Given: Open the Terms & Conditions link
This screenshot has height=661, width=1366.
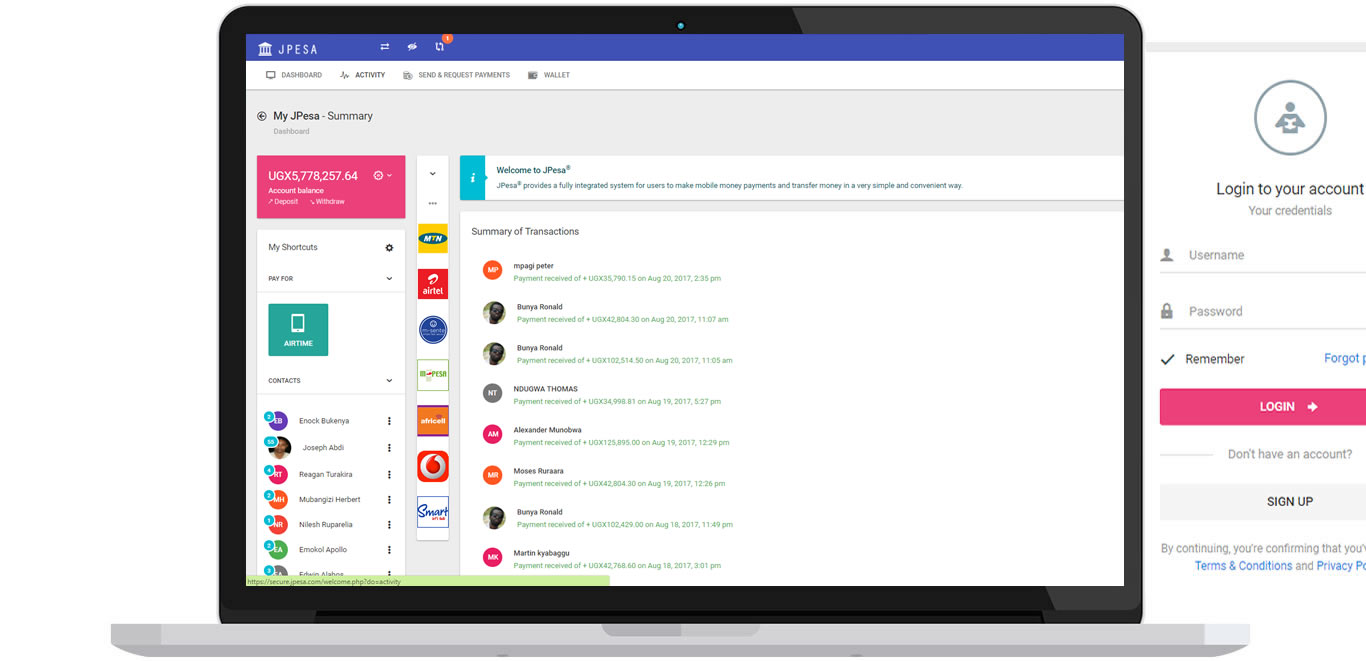Looking at the screenshot, I should 1243,566.
